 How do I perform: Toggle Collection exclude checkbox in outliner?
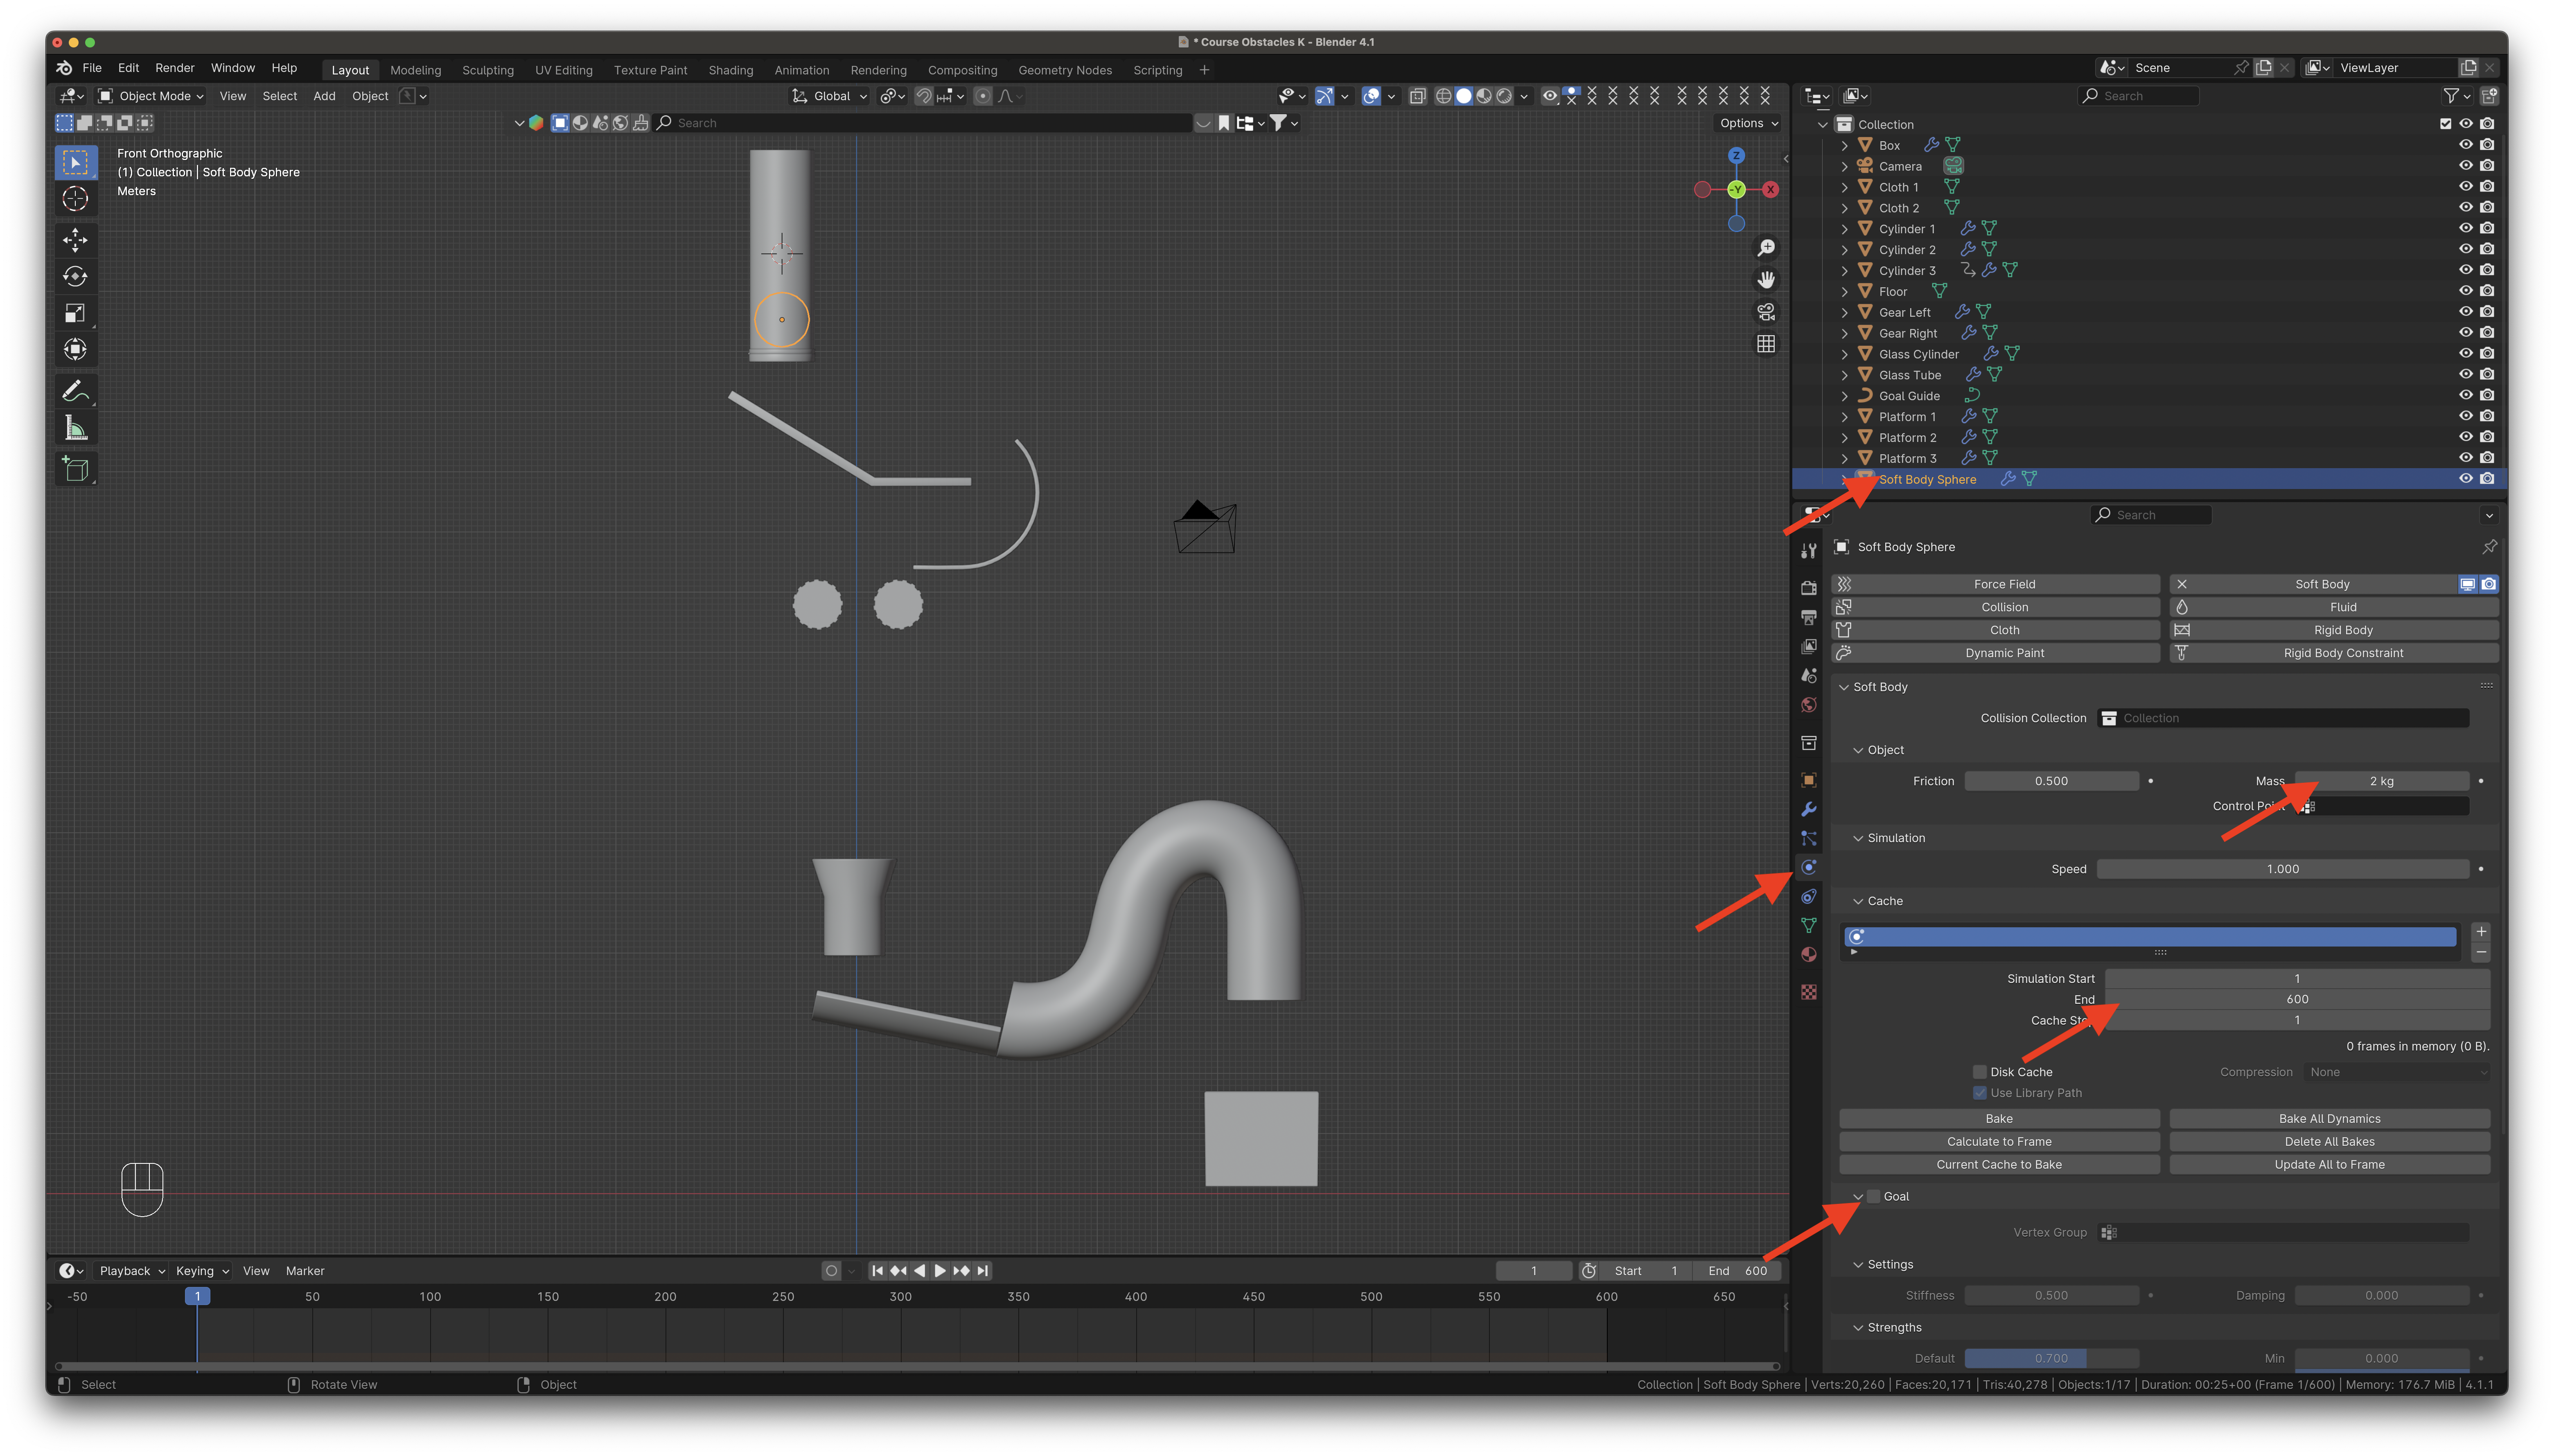coord(2445,124)
